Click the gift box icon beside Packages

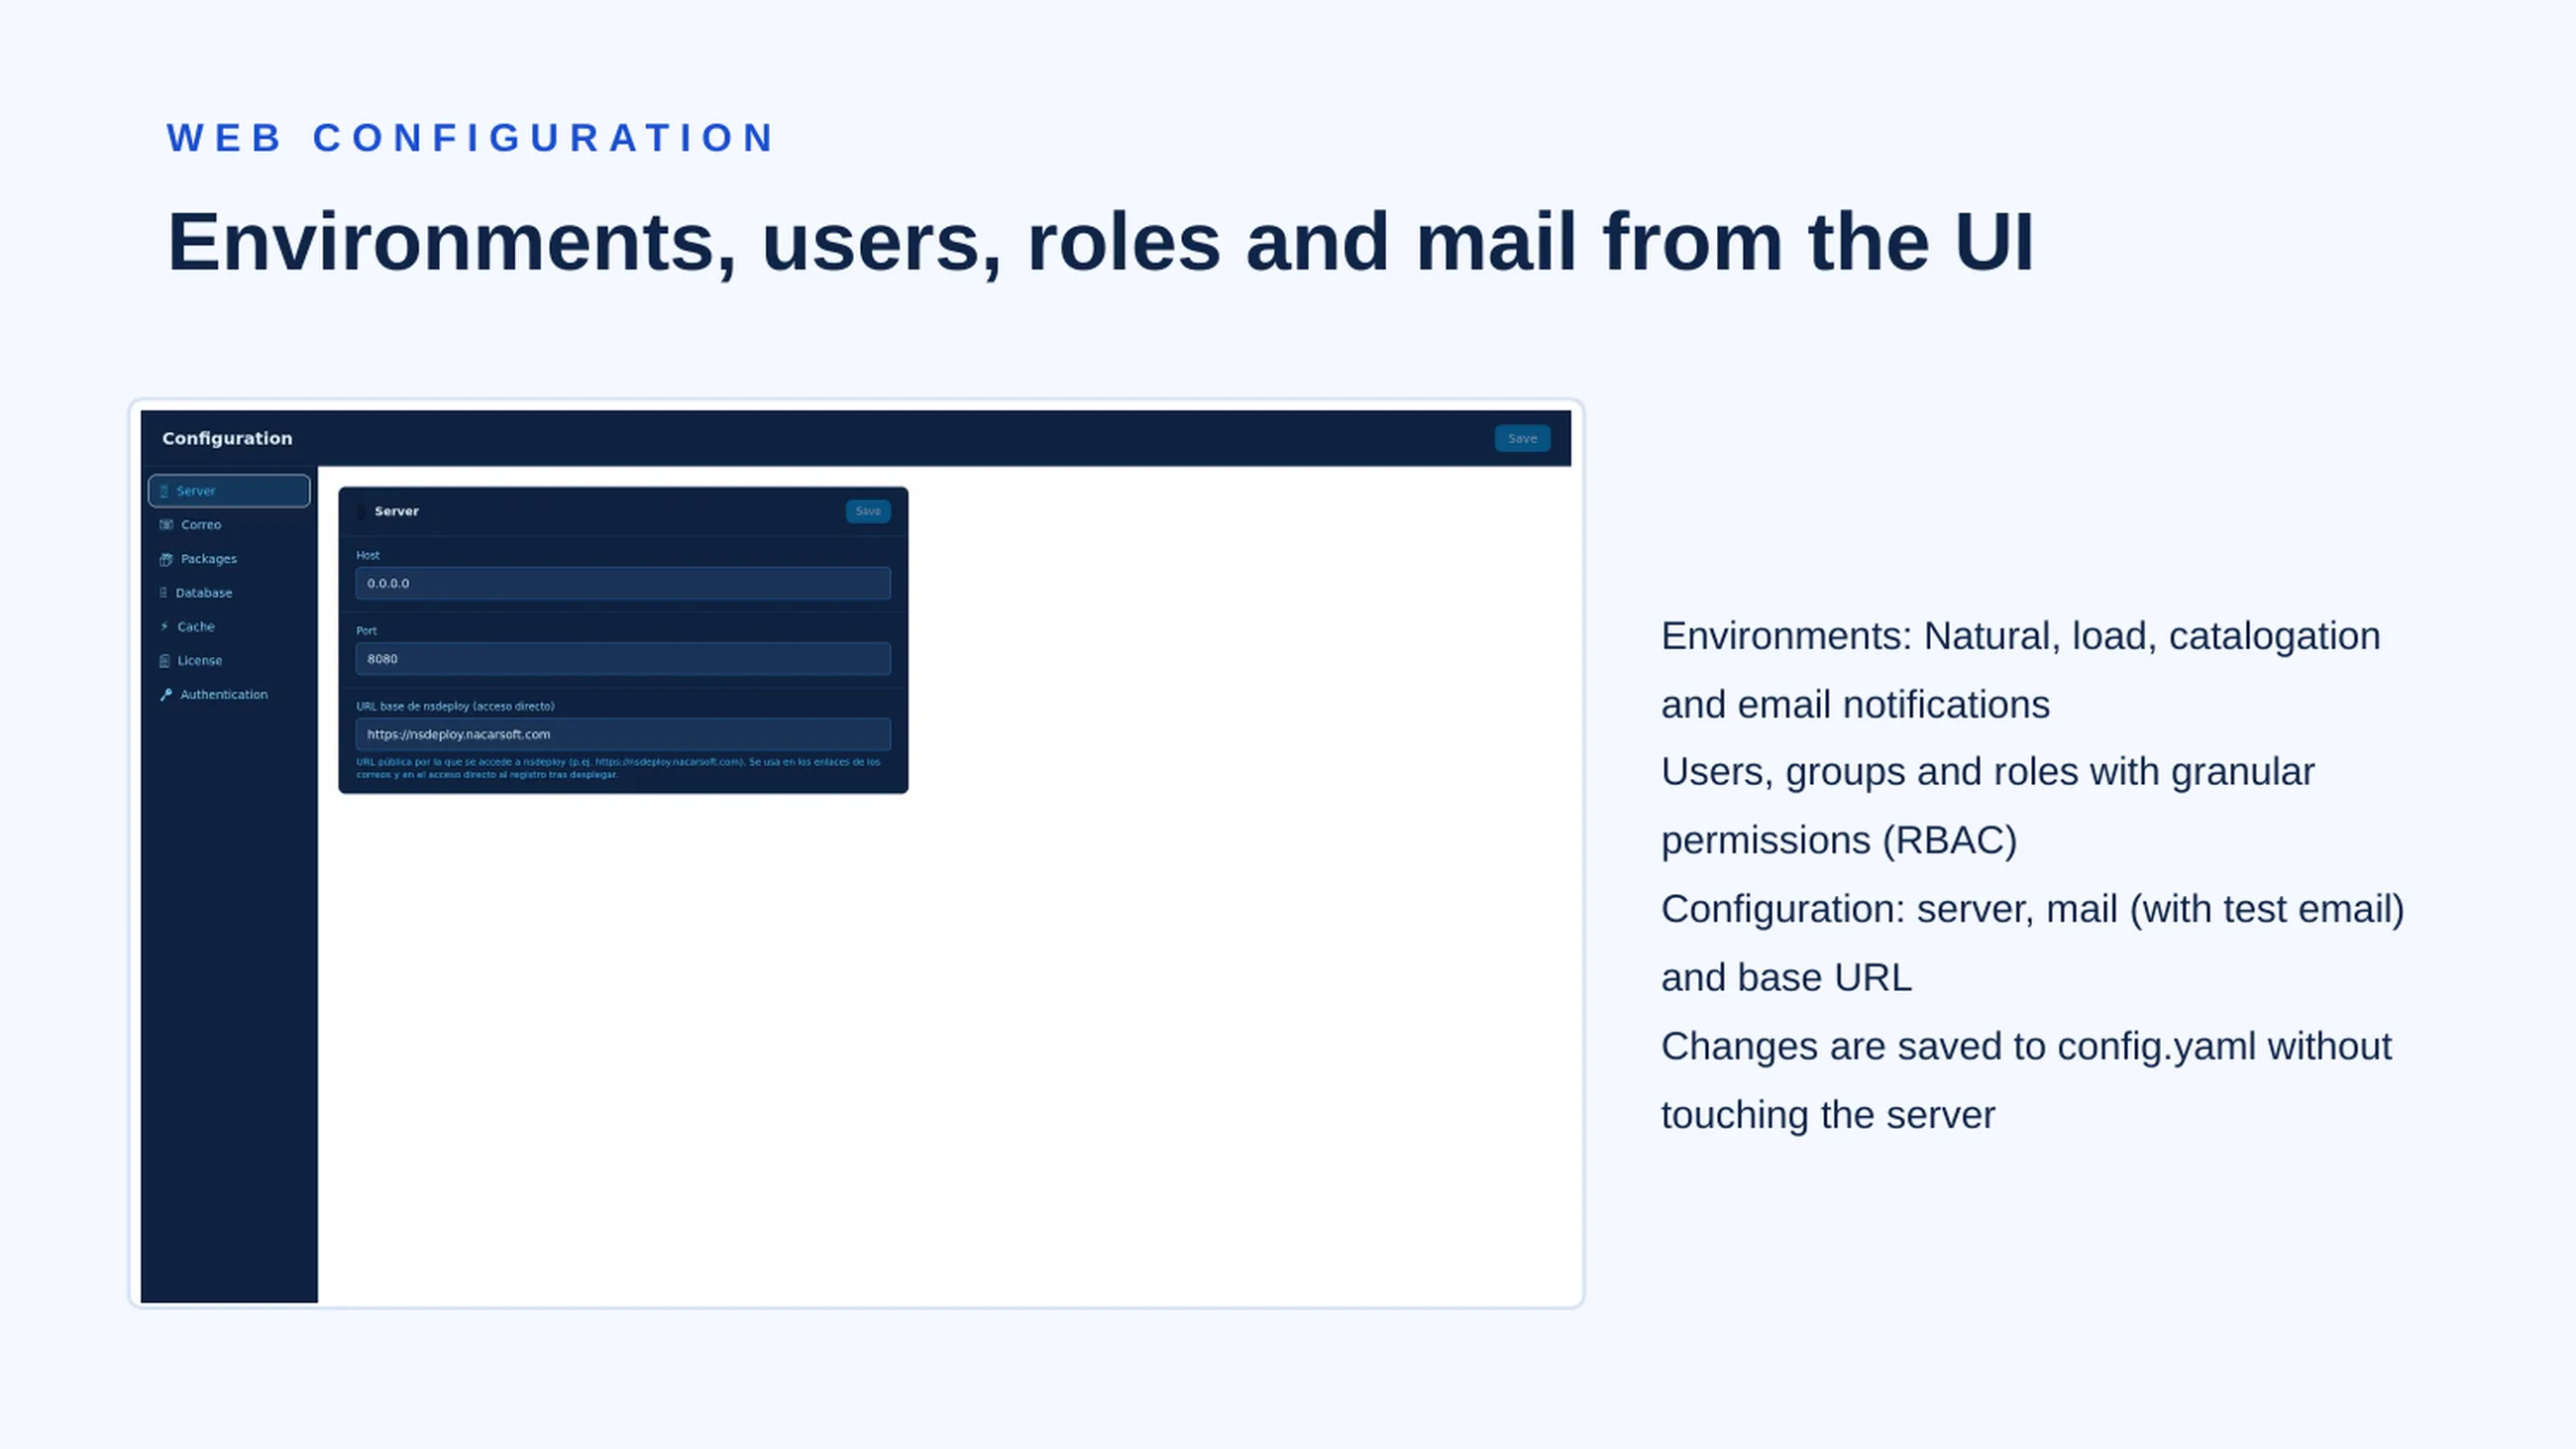166,559
